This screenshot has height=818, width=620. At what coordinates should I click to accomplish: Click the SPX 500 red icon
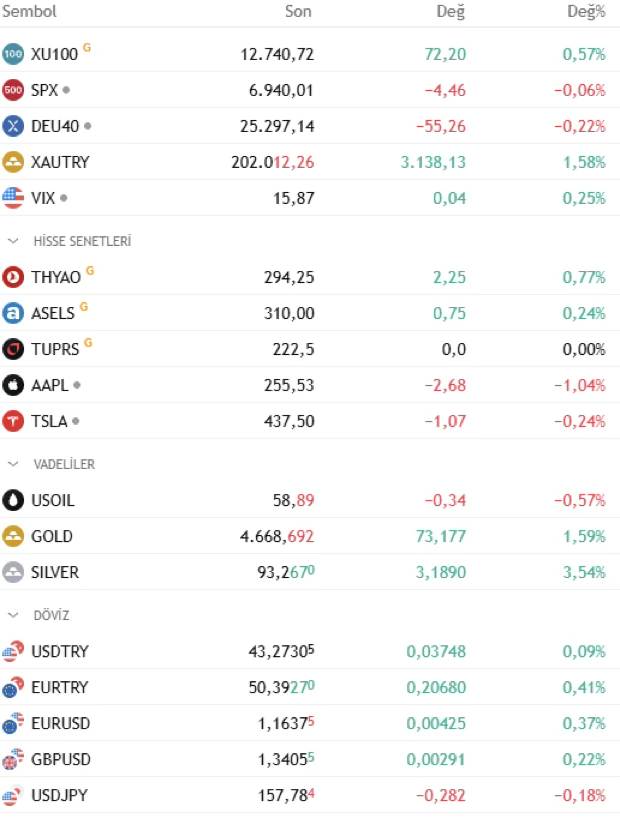[x=13, y=90]
